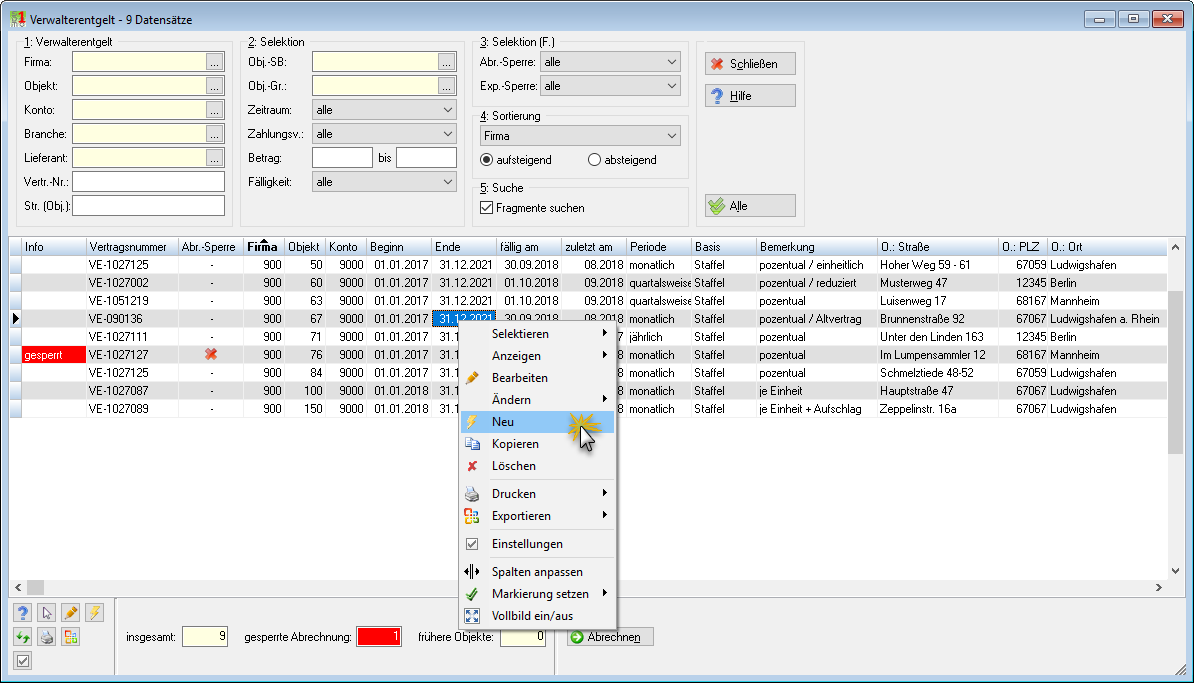
Task: Click the green check icon beside Markierung setzen
Action: [472, 594]
